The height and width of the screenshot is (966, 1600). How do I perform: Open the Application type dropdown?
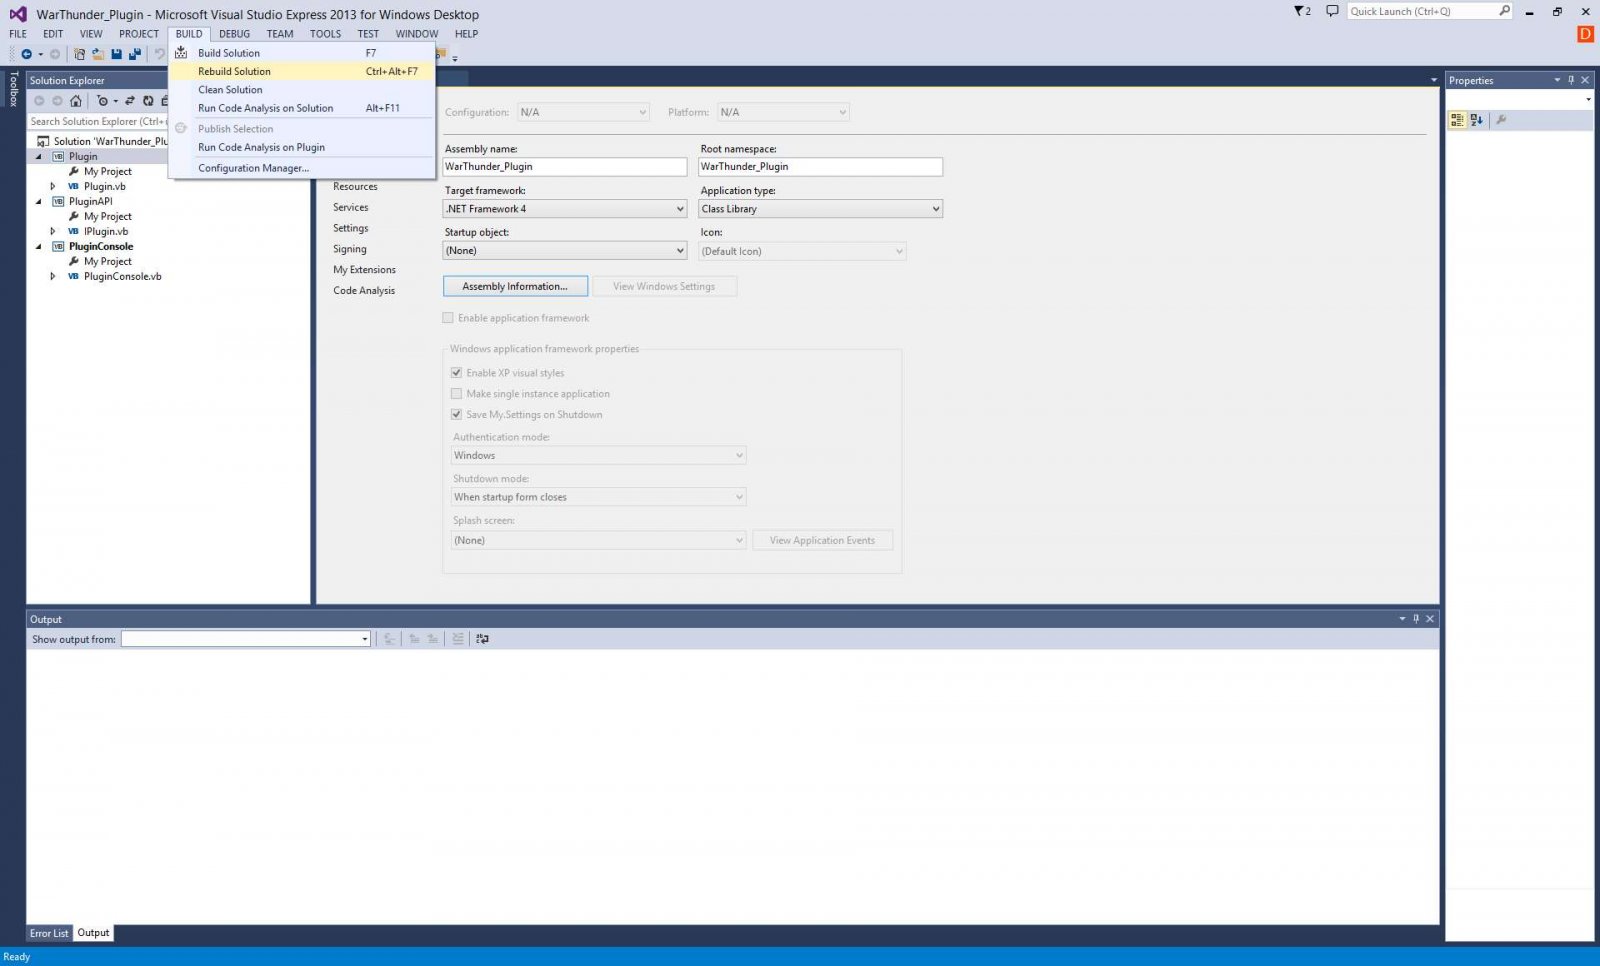[820, 209]
